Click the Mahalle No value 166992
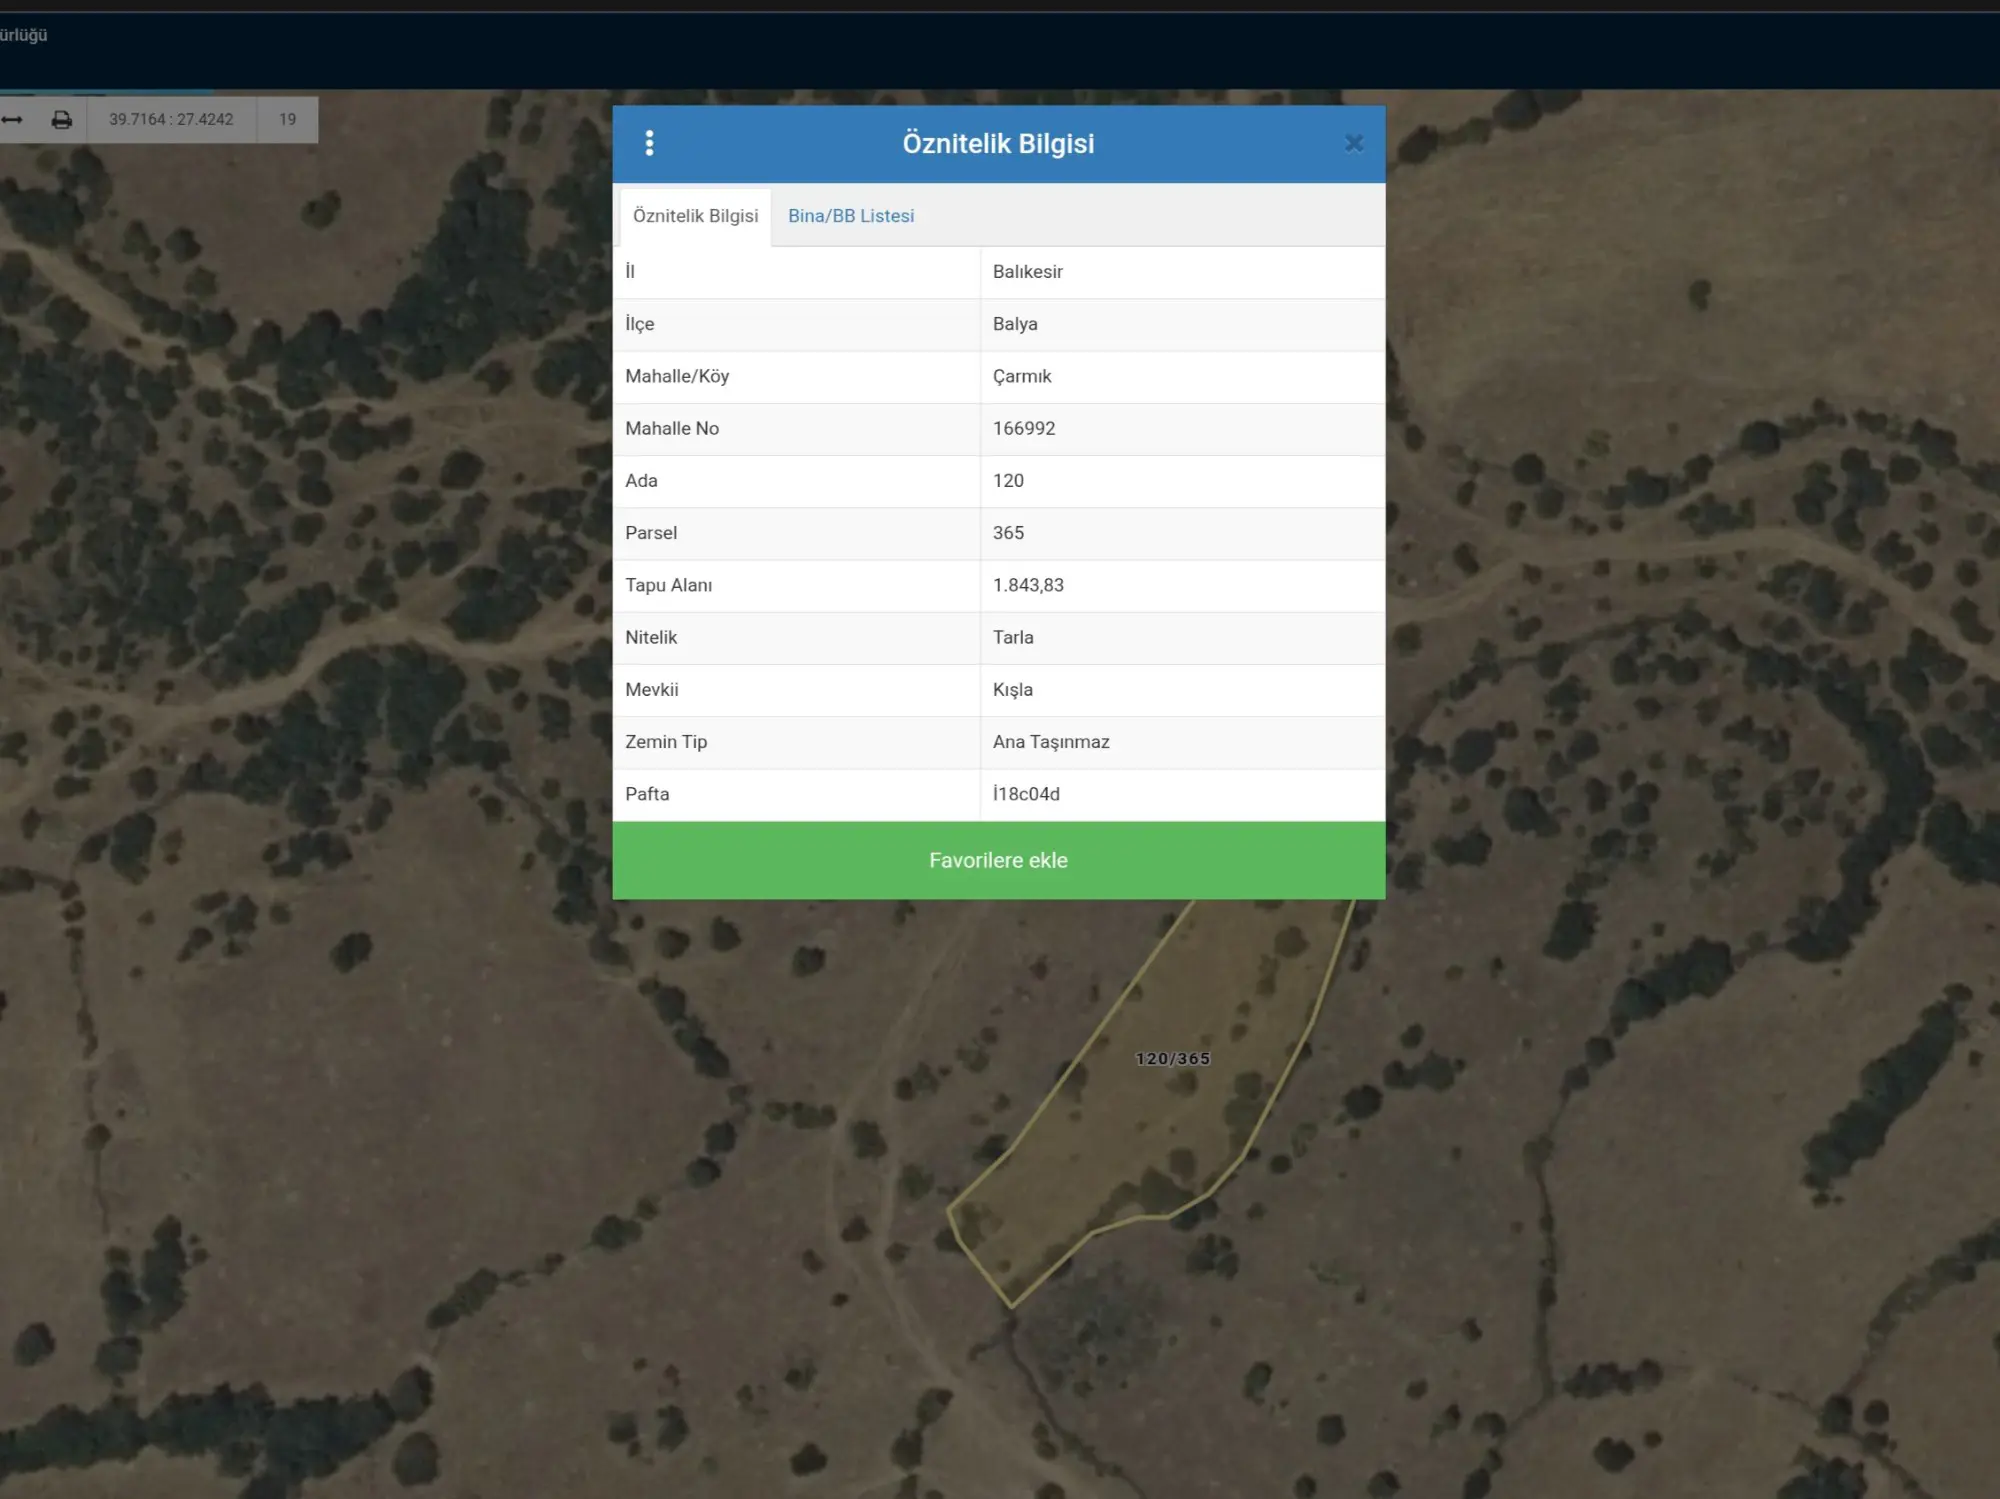The height and width of the screenshot is (1499, 2000). (1024, 428)
